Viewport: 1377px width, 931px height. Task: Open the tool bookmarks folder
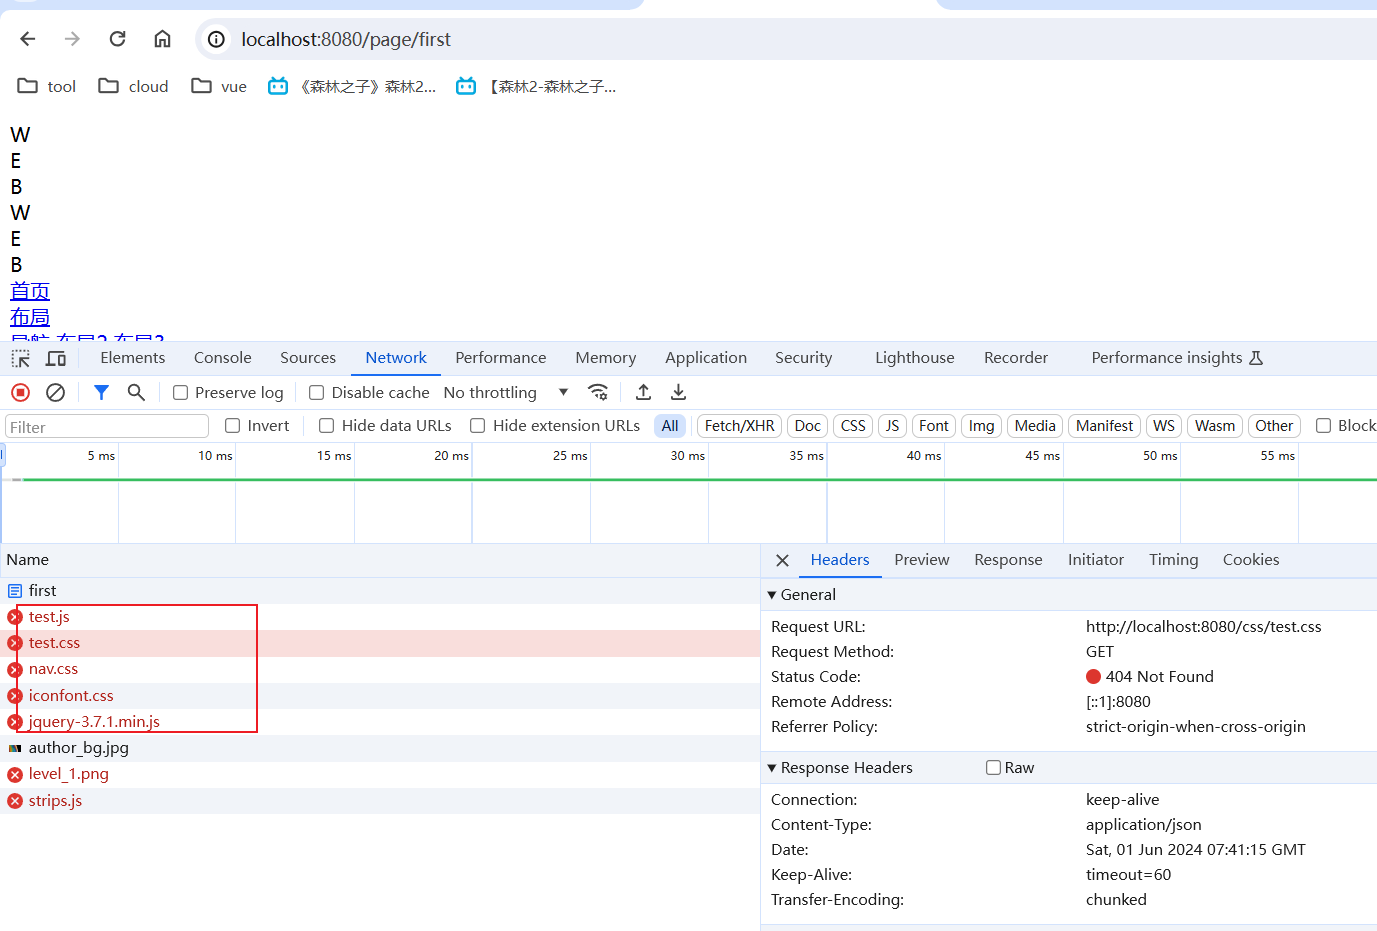coord(47,86)
